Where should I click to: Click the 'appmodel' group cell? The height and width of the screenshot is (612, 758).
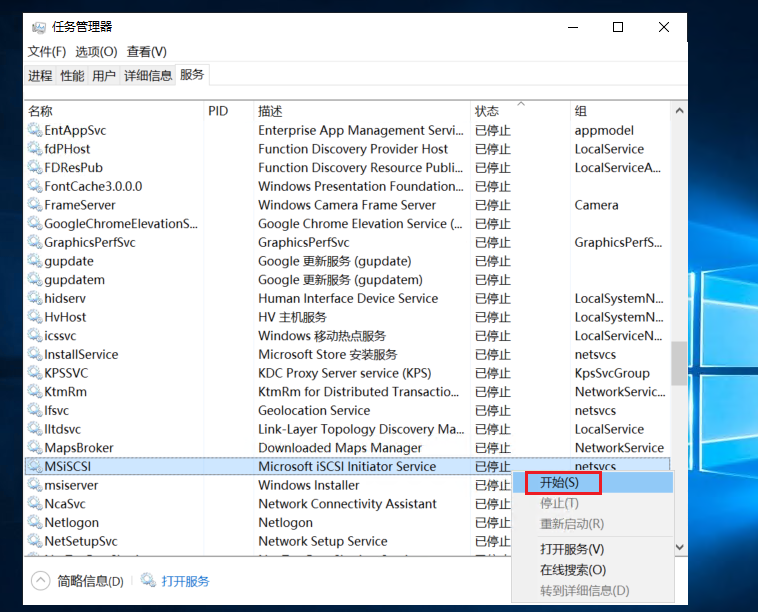pos(604,130)
